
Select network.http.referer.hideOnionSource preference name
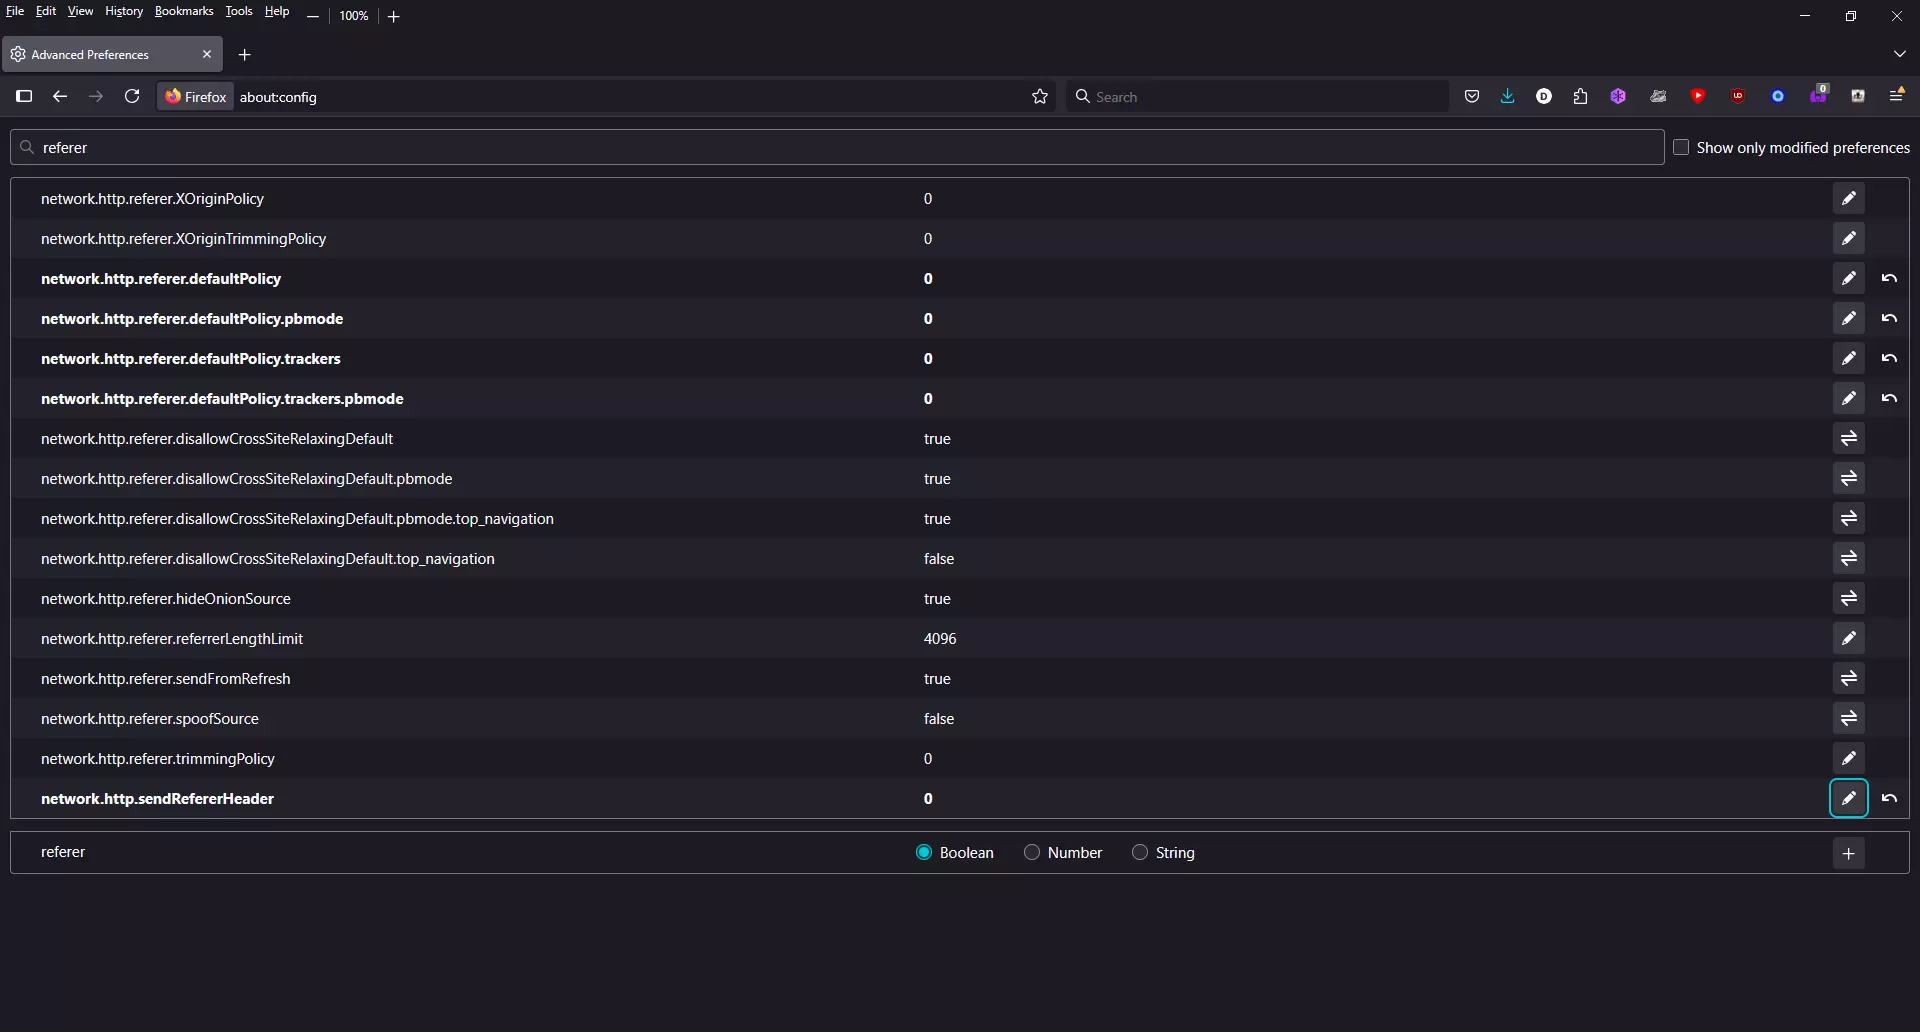pos(166,598)
